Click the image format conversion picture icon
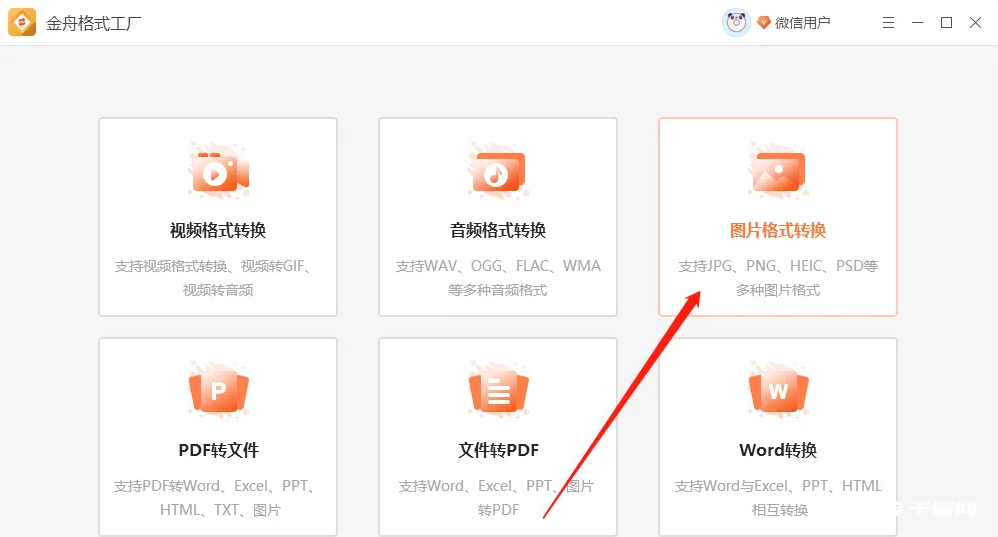This screenshot has width=998, height=537. point(777,172)
